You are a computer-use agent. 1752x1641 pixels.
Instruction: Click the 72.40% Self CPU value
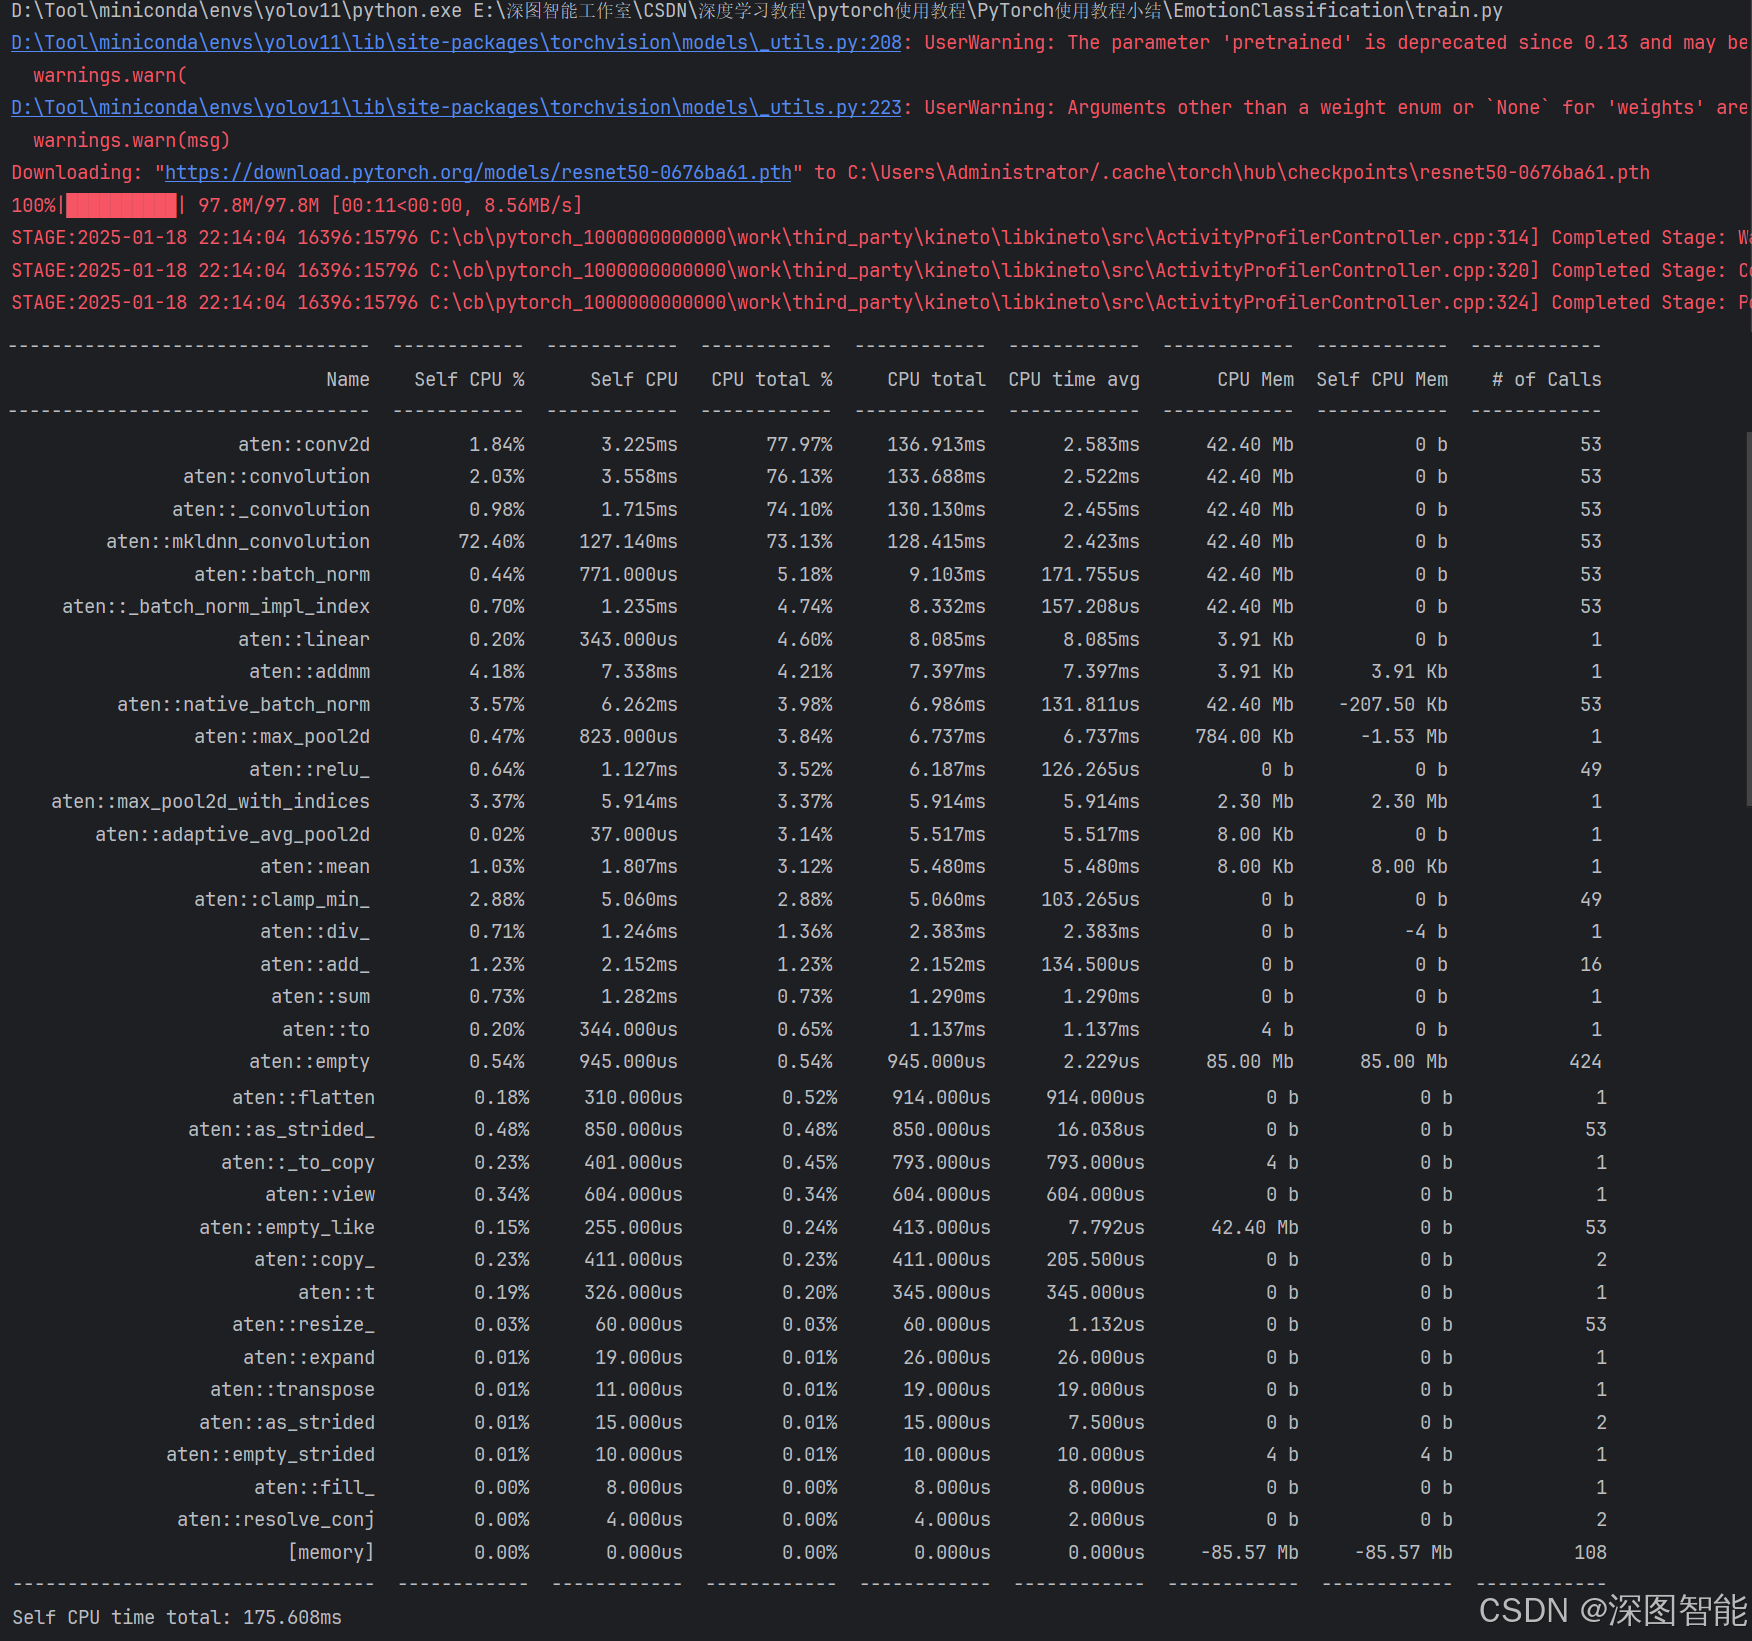[x=491, y=542]
